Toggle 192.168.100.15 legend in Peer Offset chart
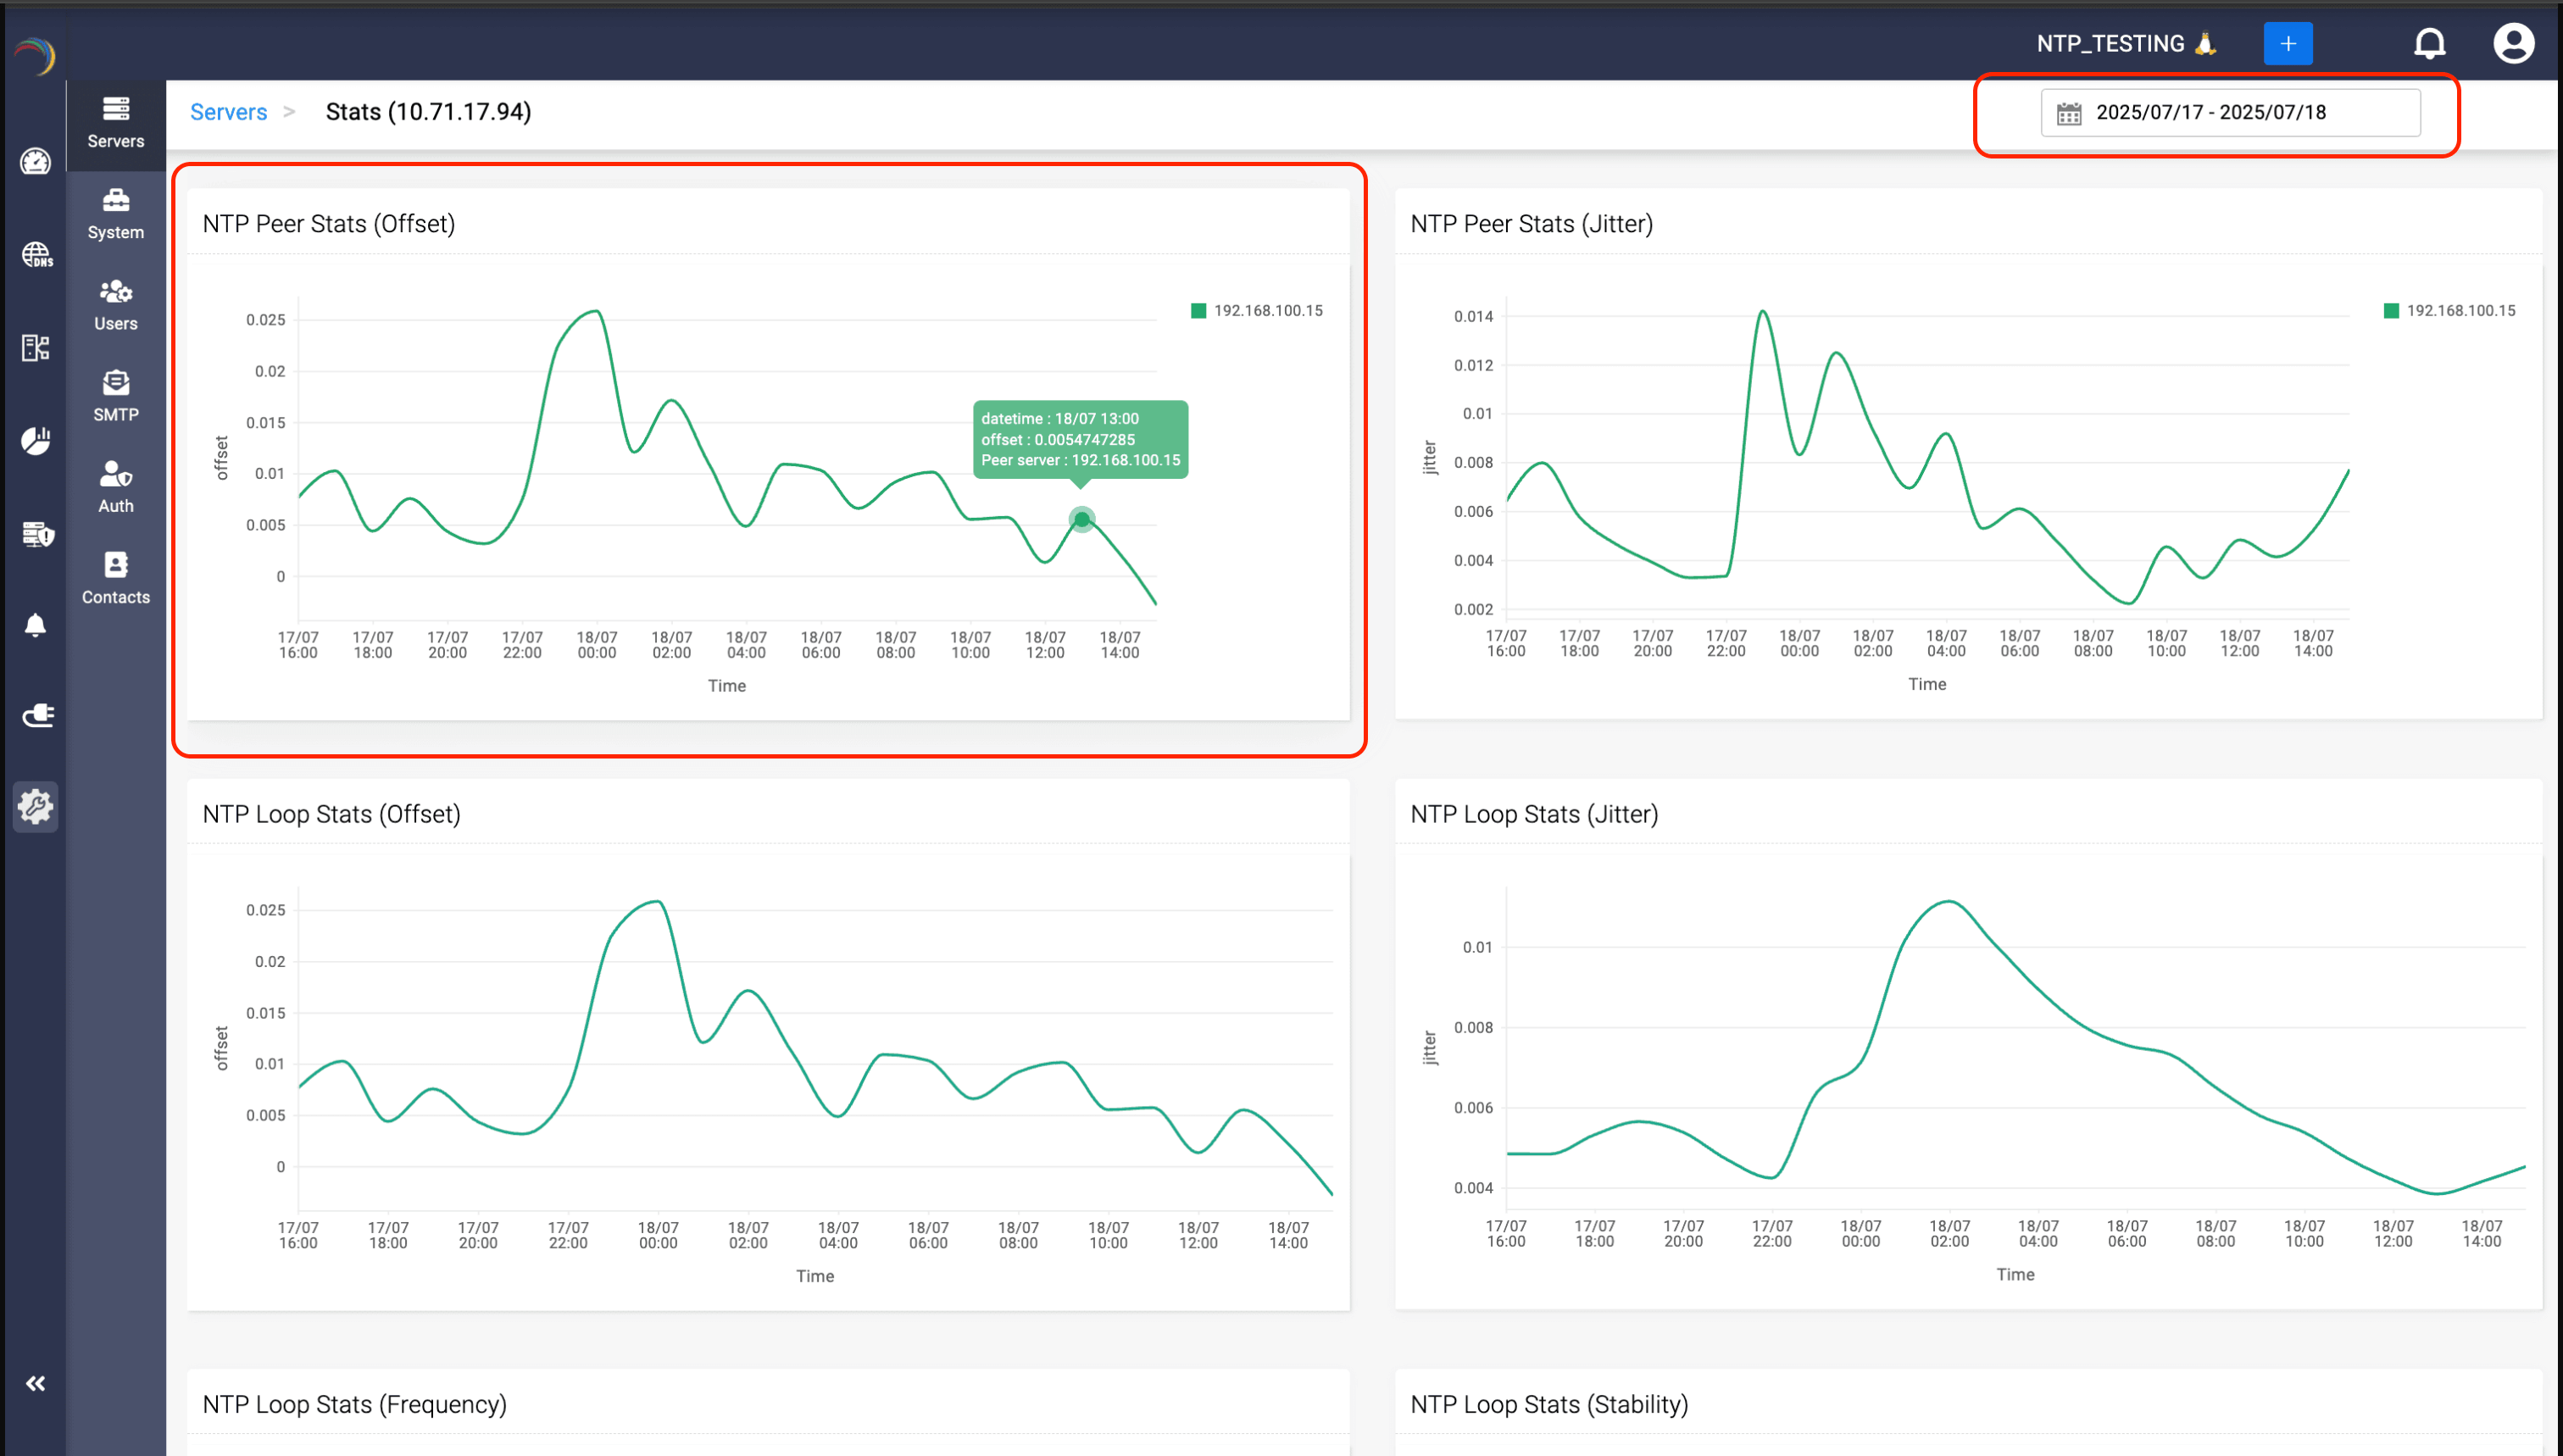2563x1456 pixels. point(1256,311)
